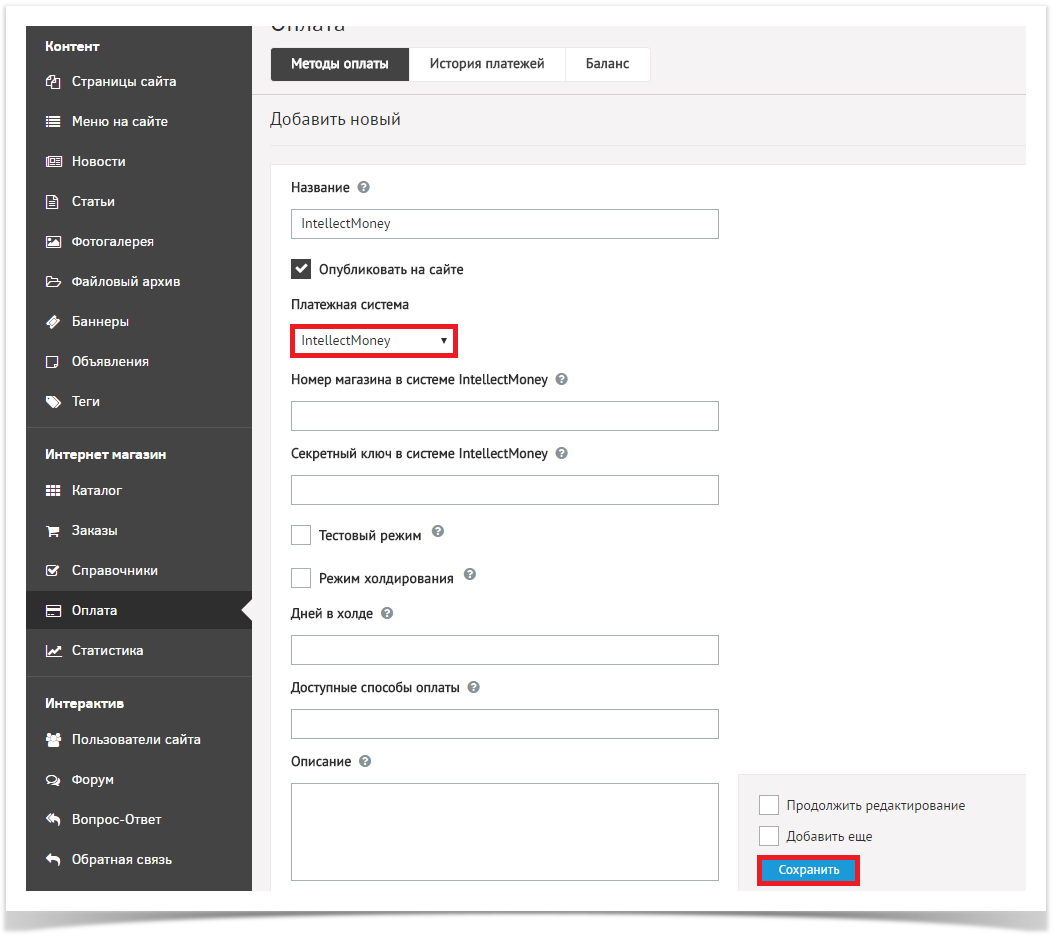Open the Баланс tab

pos(608,64)
